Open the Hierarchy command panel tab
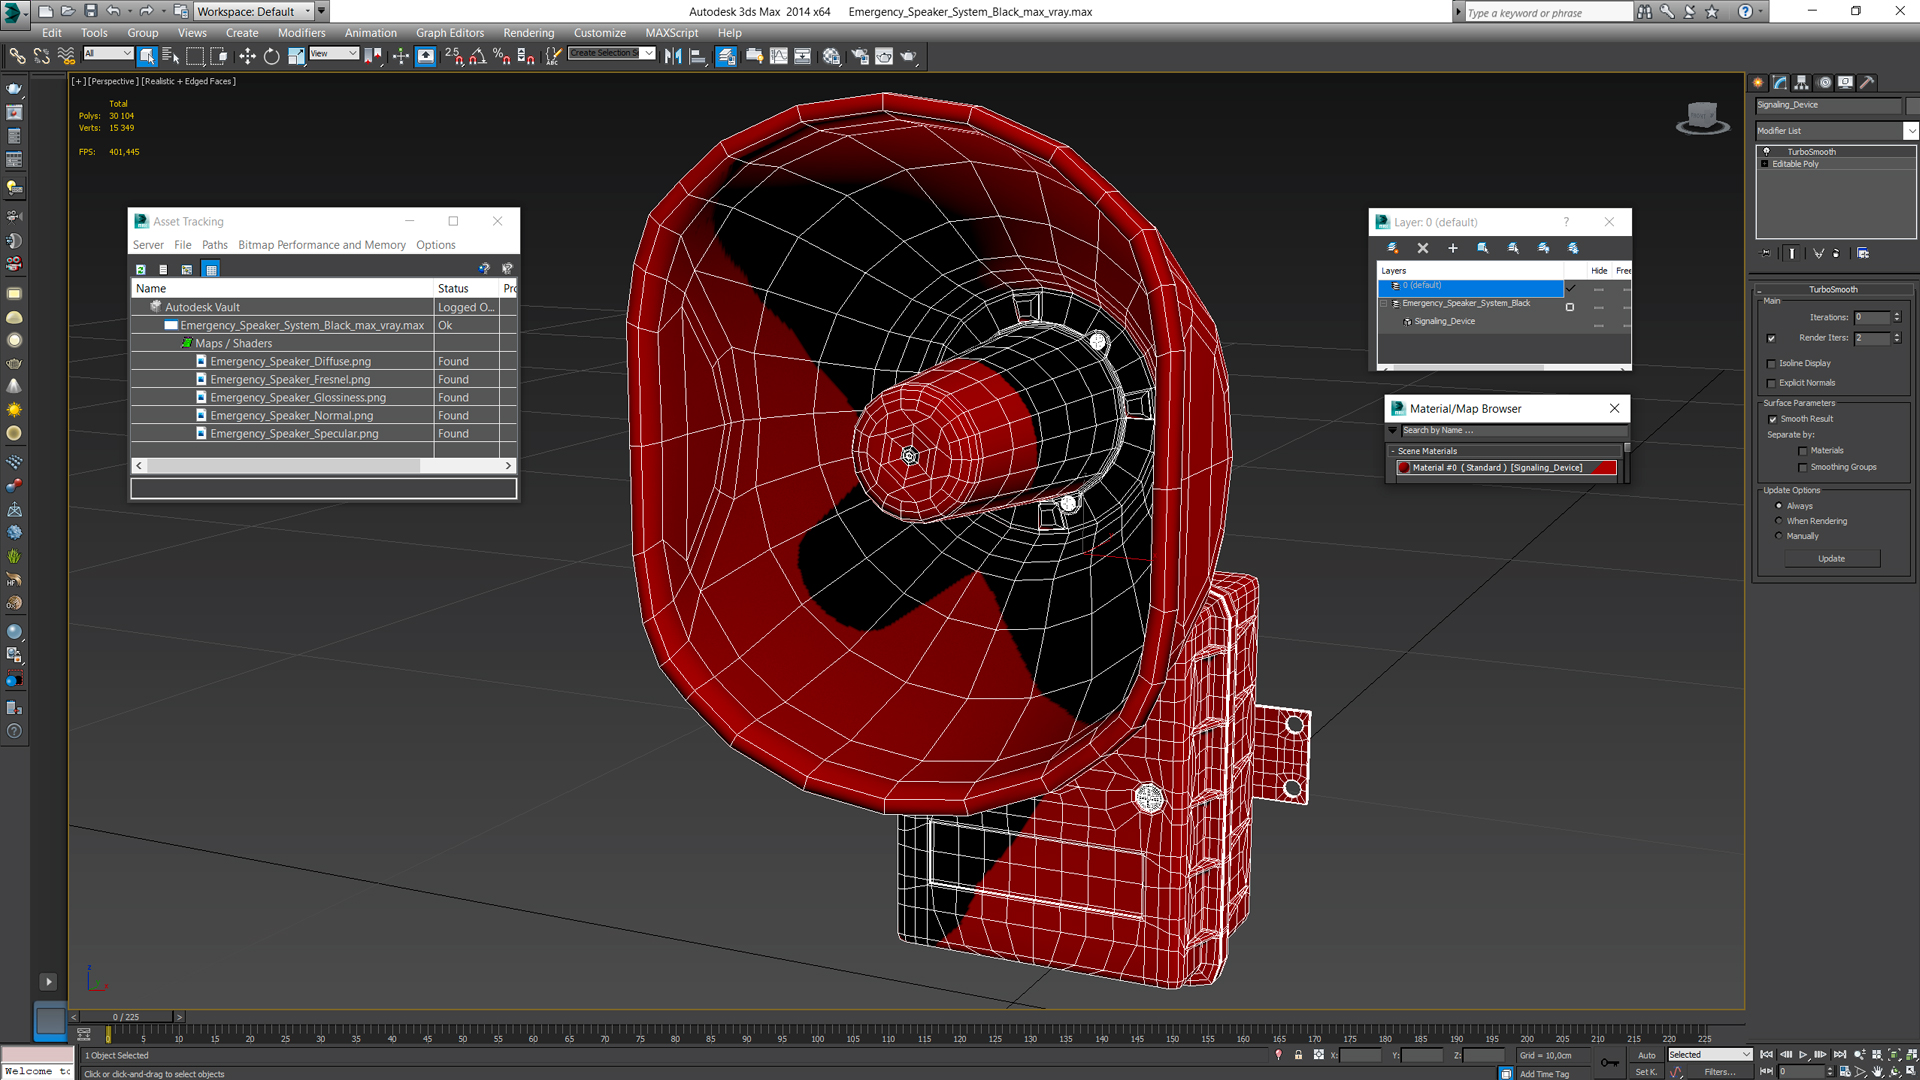 (x=1801, y=83)
